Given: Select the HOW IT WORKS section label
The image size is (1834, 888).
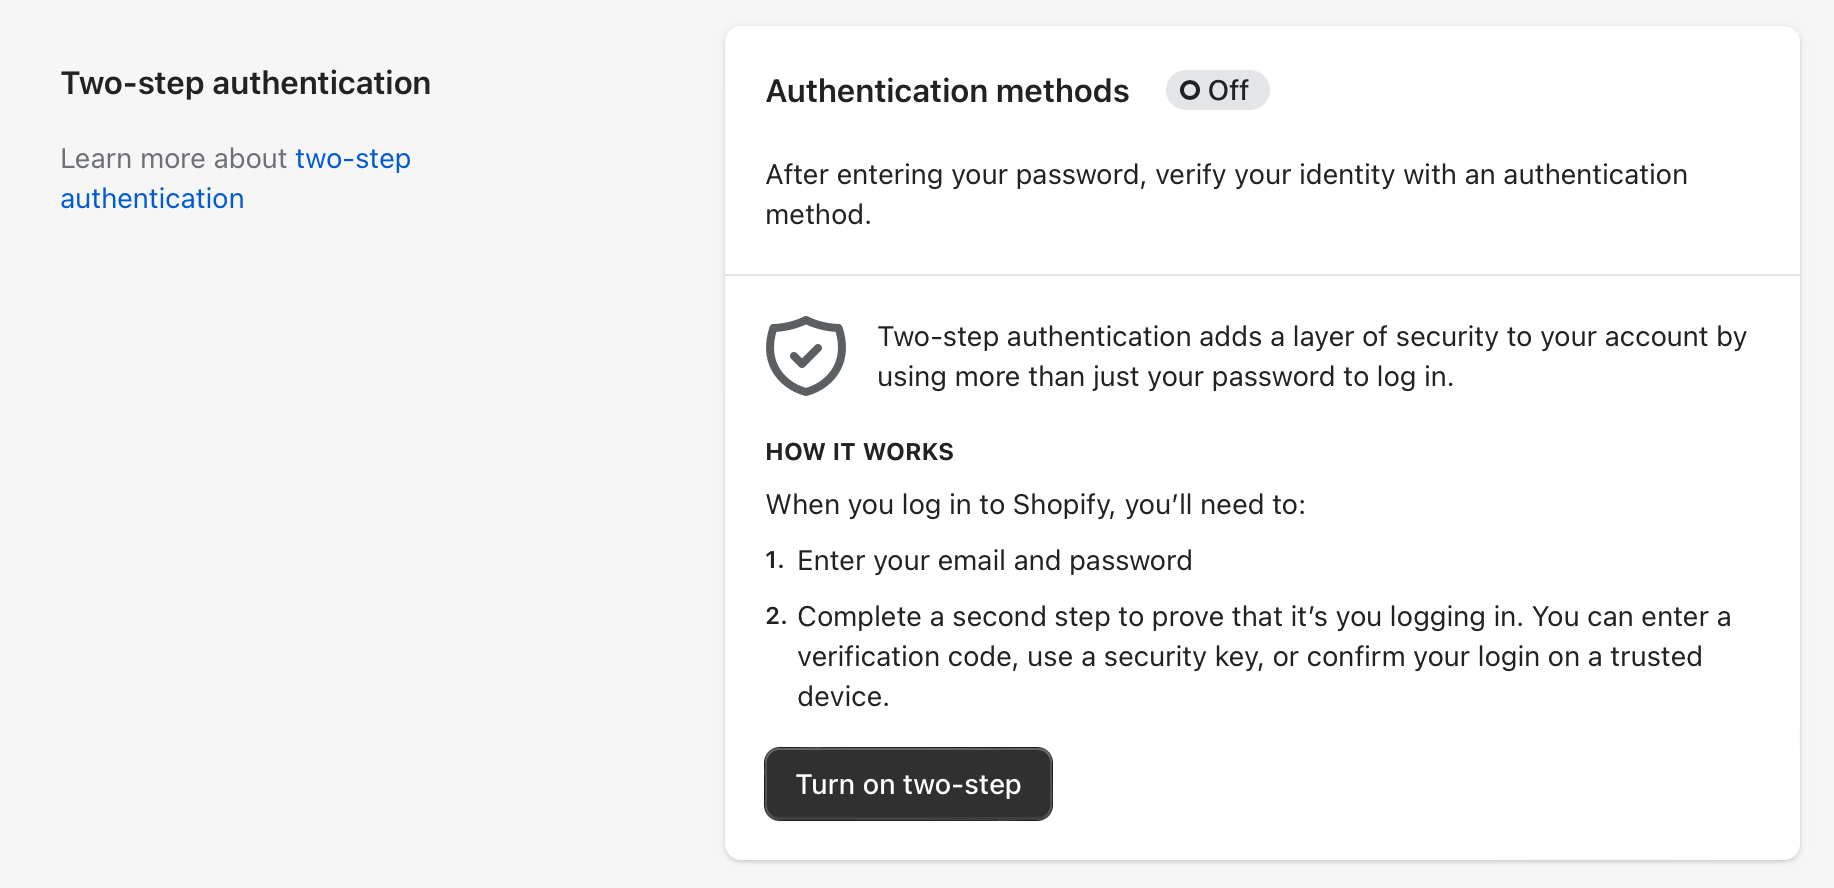Looking at the screenshot, I should [859, 452].
